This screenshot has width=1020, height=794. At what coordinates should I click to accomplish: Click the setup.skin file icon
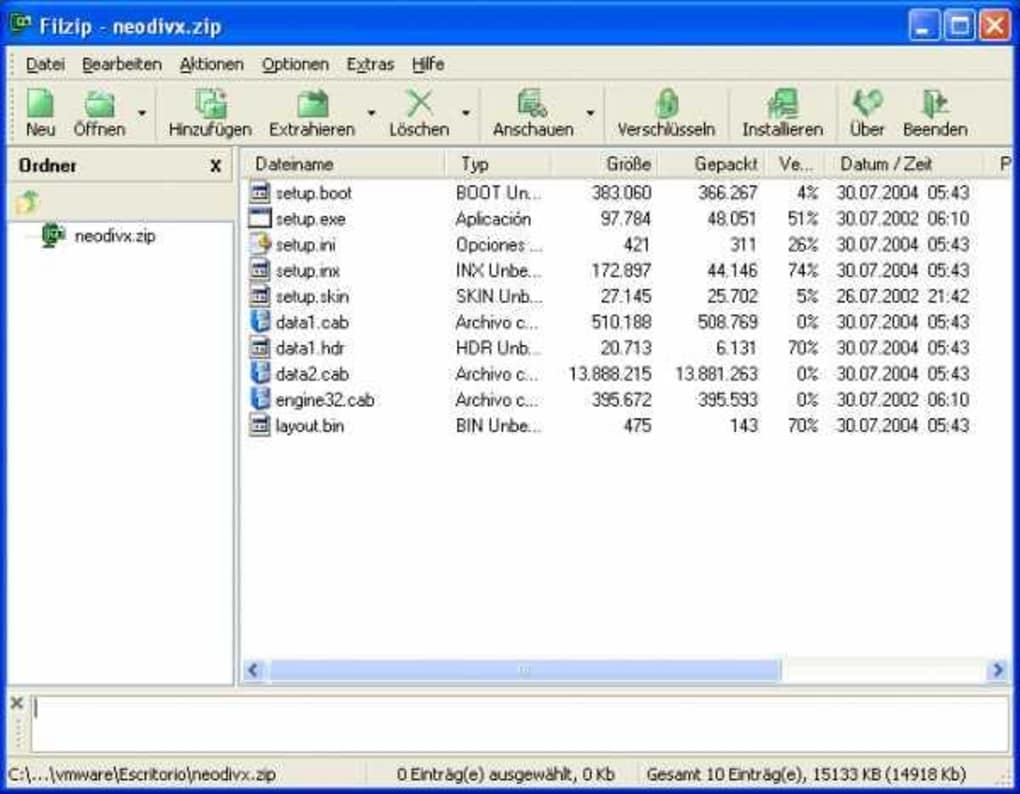point(260,297)
